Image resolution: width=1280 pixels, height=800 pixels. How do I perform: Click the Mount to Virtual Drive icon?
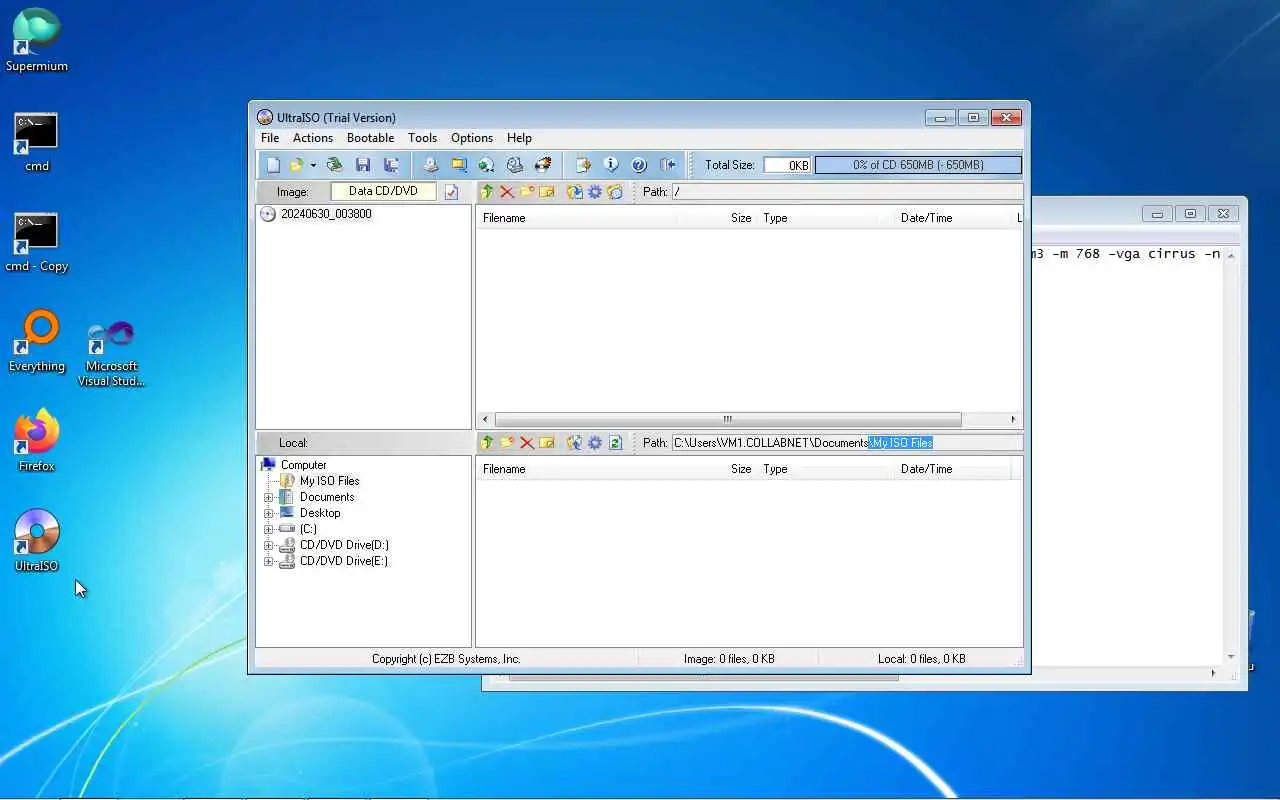(486, 165)
